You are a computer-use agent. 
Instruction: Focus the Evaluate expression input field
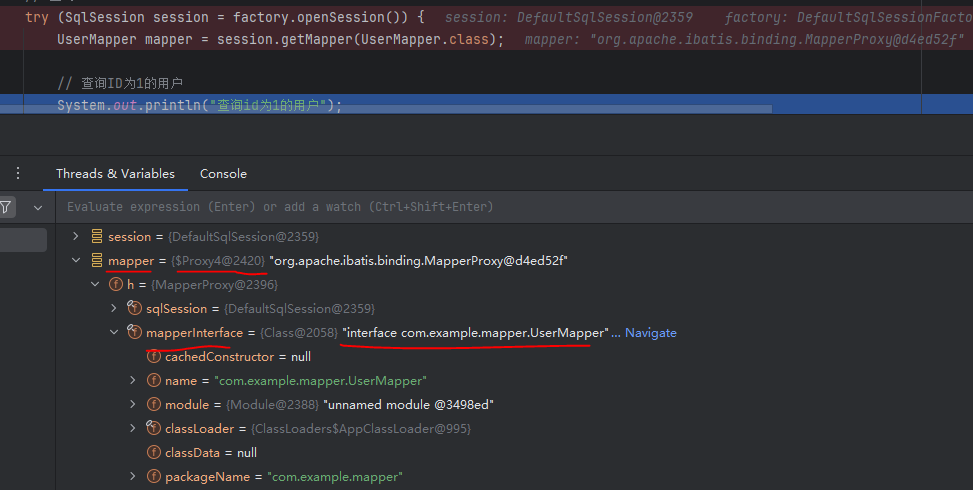click(515, 207)
